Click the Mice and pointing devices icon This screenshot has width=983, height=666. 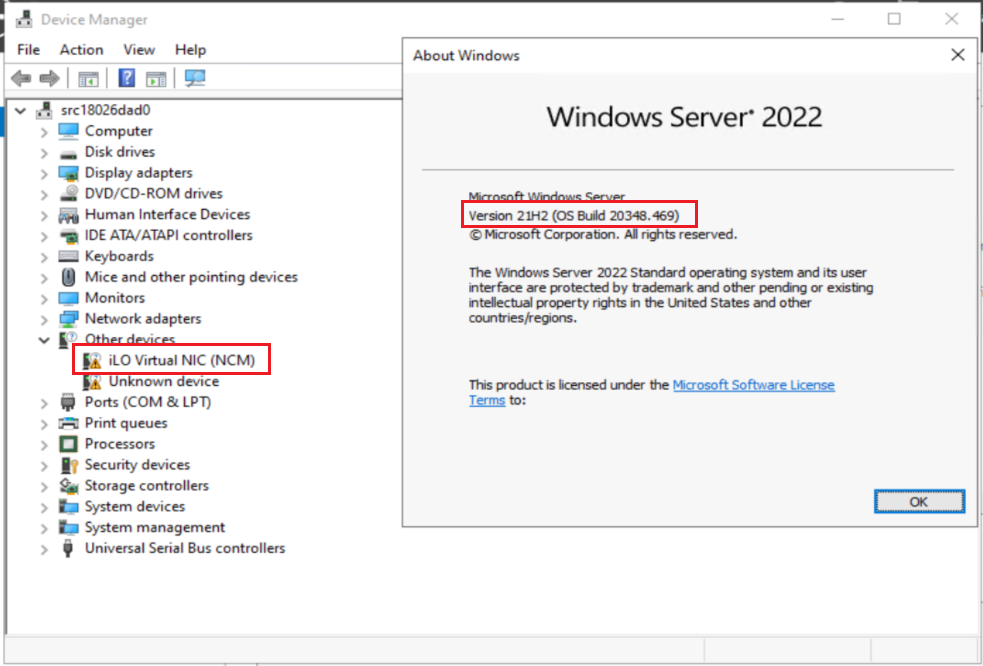tap(68, 277)
